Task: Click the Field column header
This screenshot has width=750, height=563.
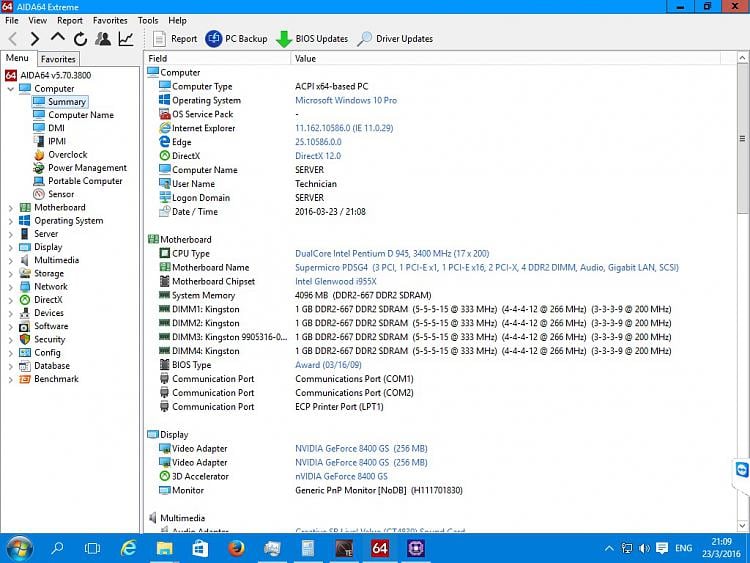Action: coord(217,58)
